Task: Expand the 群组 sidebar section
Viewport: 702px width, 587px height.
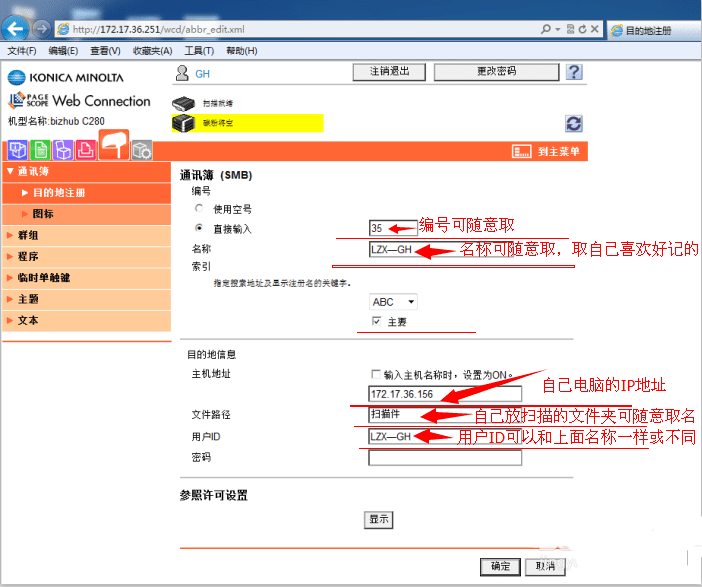Action: 86,235
